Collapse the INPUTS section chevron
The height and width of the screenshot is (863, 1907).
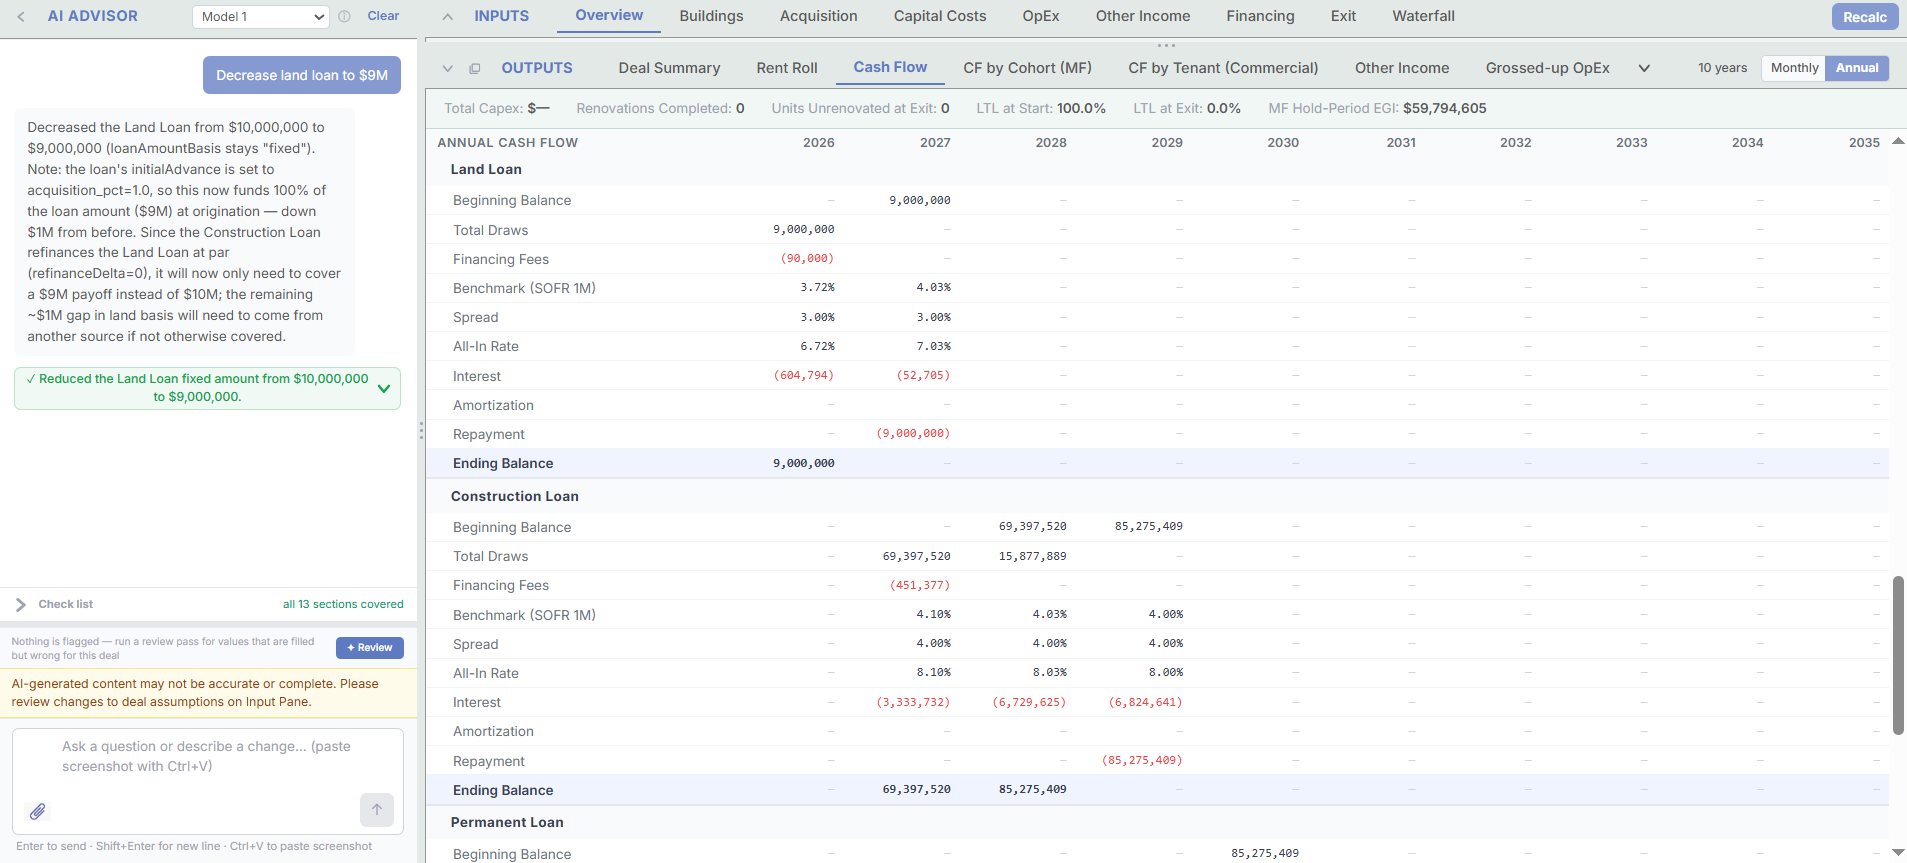[x=447, y=17]
